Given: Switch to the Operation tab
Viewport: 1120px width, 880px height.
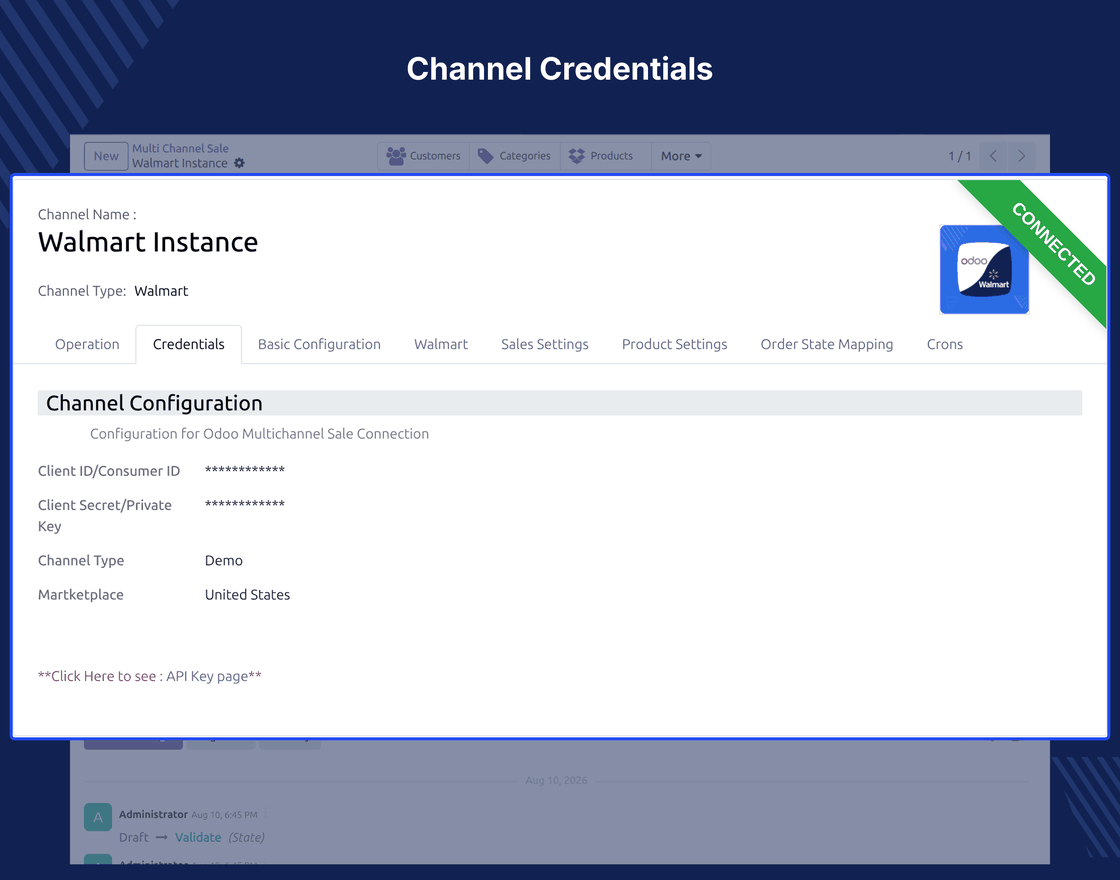Looking at the screenshot, I should click(87, 344).
